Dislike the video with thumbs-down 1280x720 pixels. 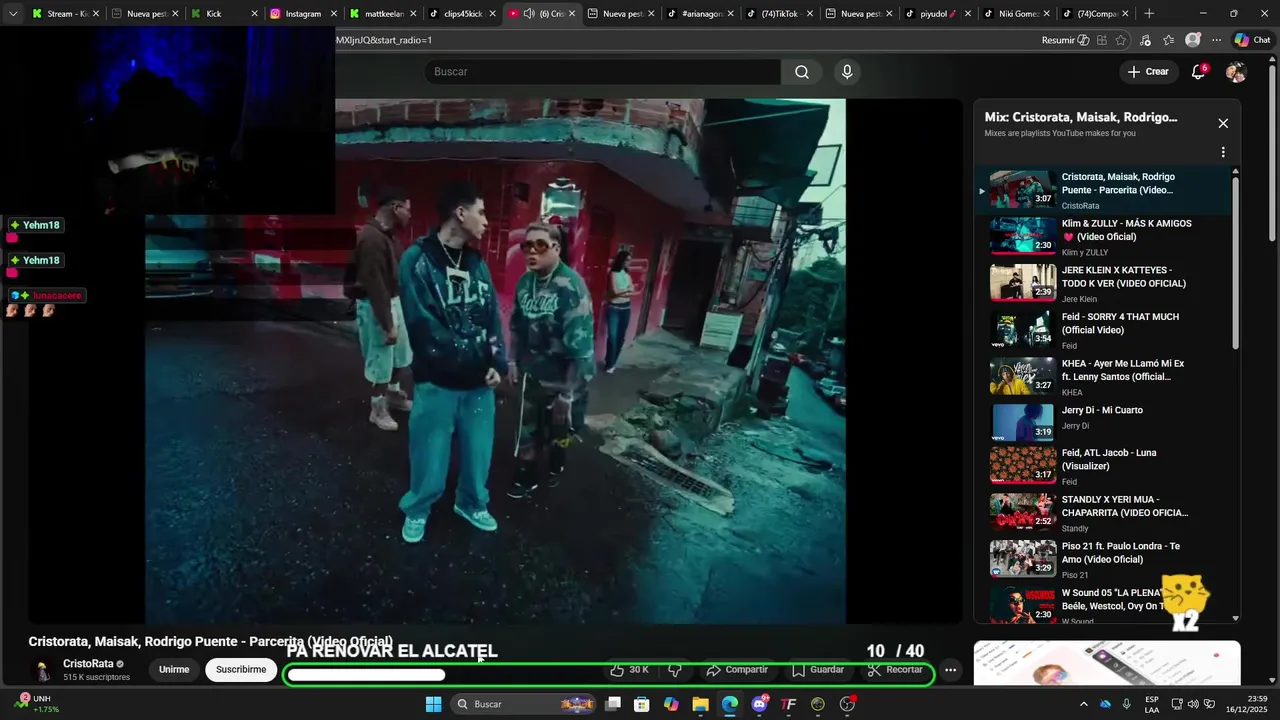point(675,670)
